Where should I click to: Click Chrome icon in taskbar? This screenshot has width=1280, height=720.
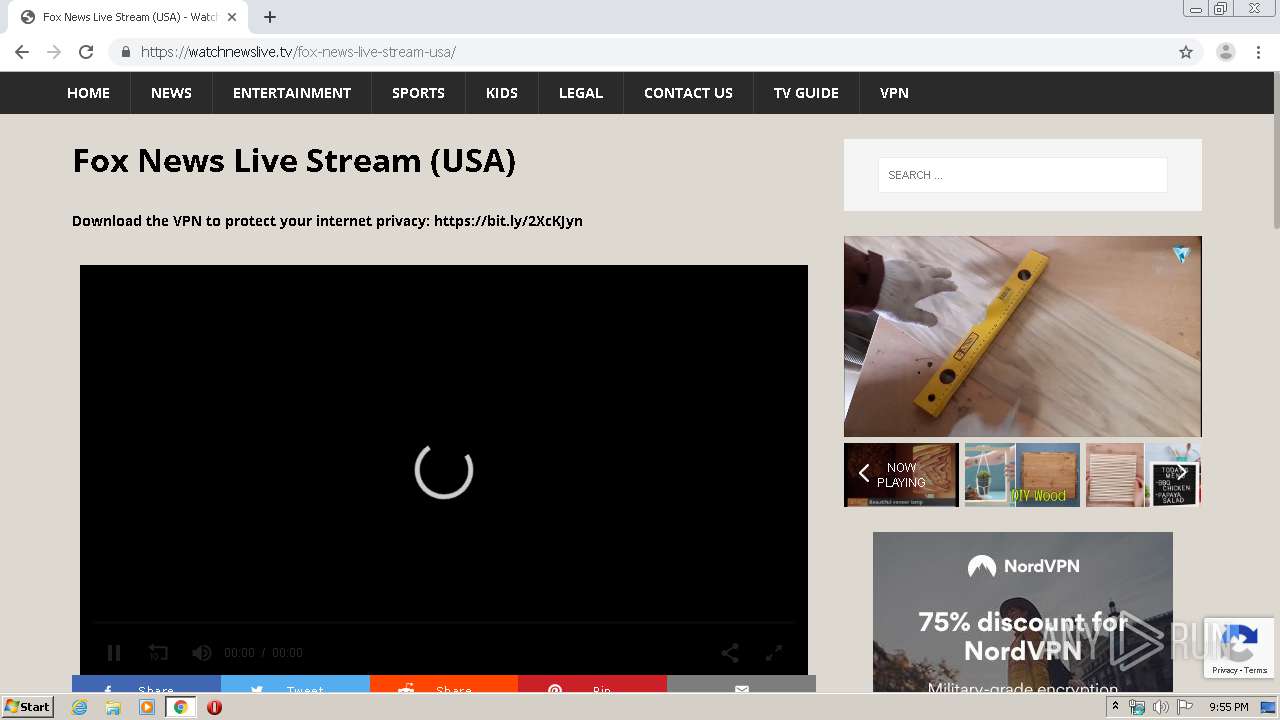[180, 707]
